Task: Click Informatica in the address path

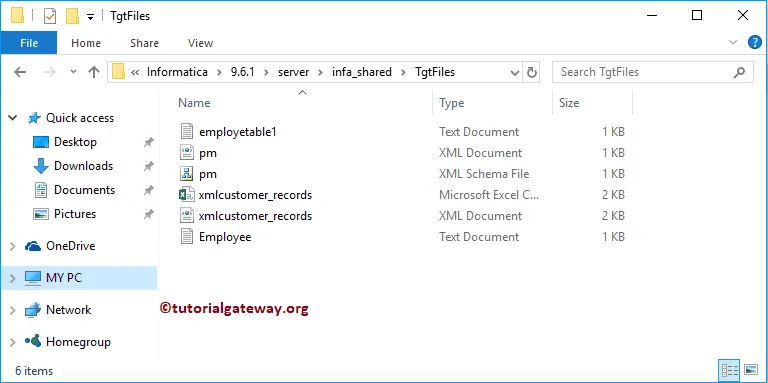Action: (177, 72)
